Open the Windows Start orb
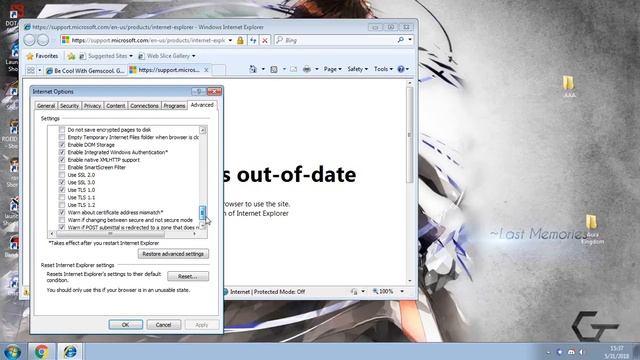The height and width of the screenshot is (360, 640). [x=13, y=351]
